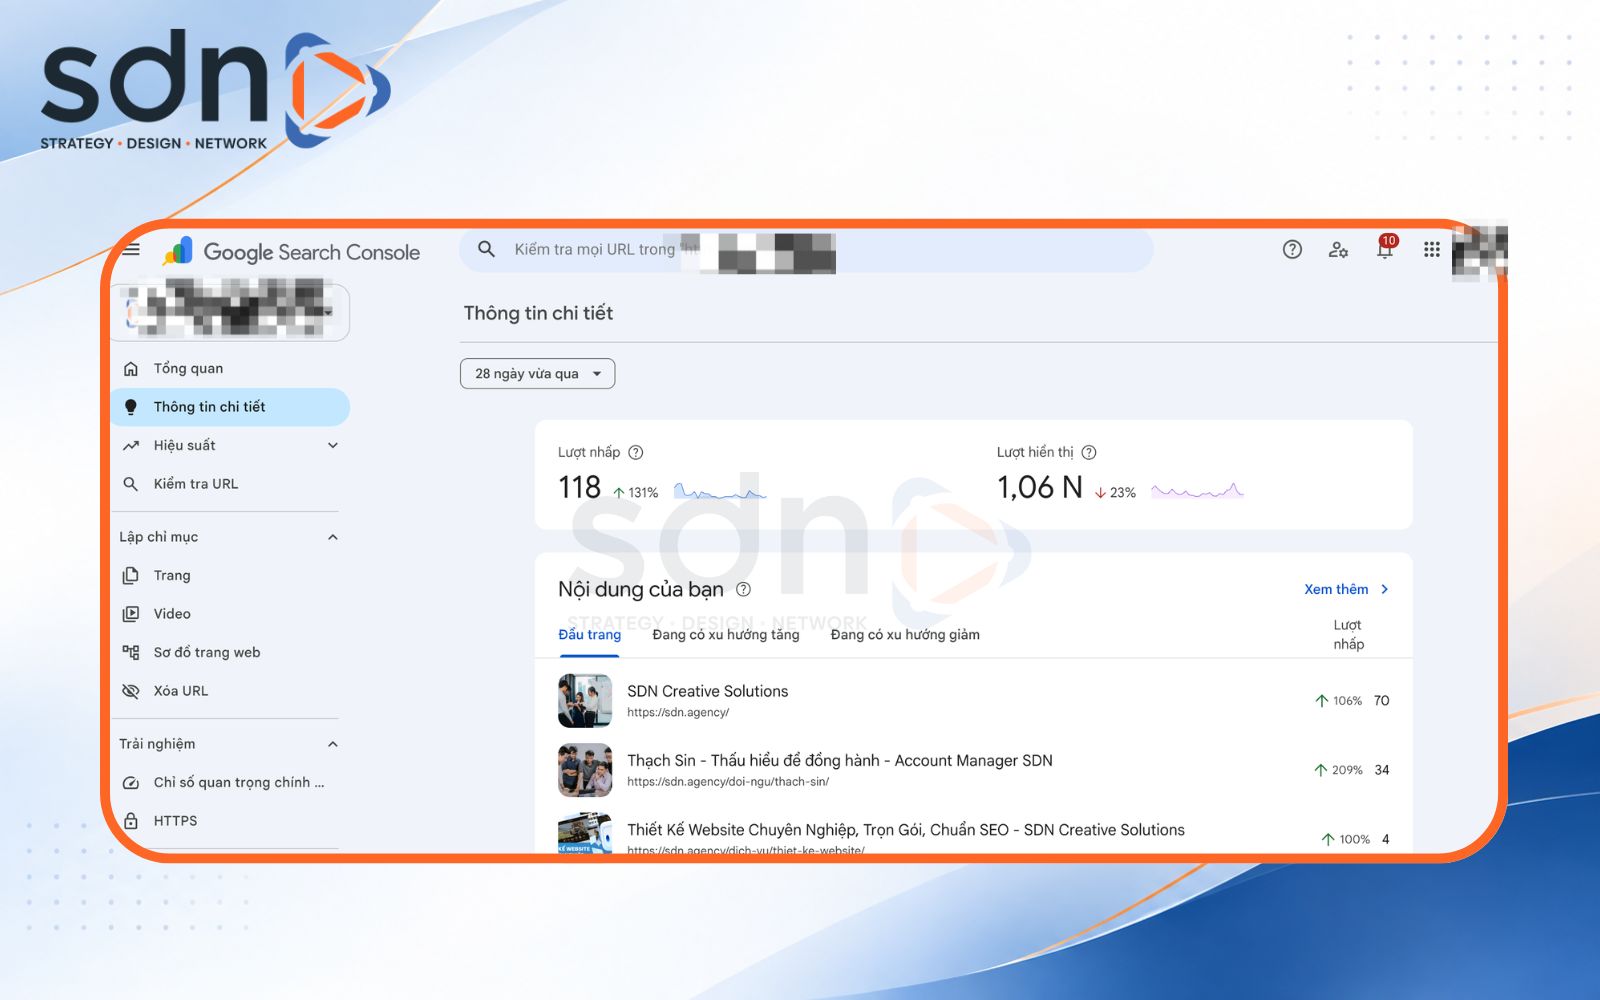This screenshot has height=1000, width=1600.
Task: Open the hamburger main menu
Action: click(131, 250)
